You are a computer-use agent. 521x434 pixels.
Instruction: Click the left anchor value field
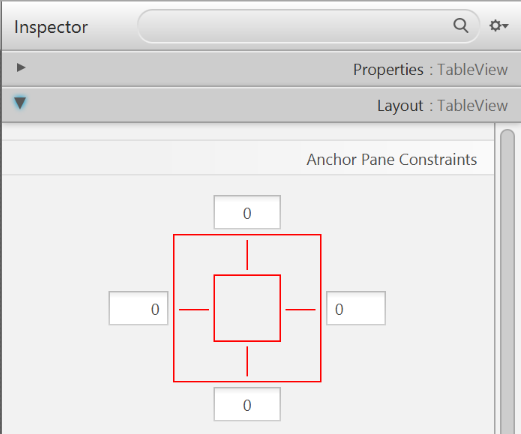[138, 308]
